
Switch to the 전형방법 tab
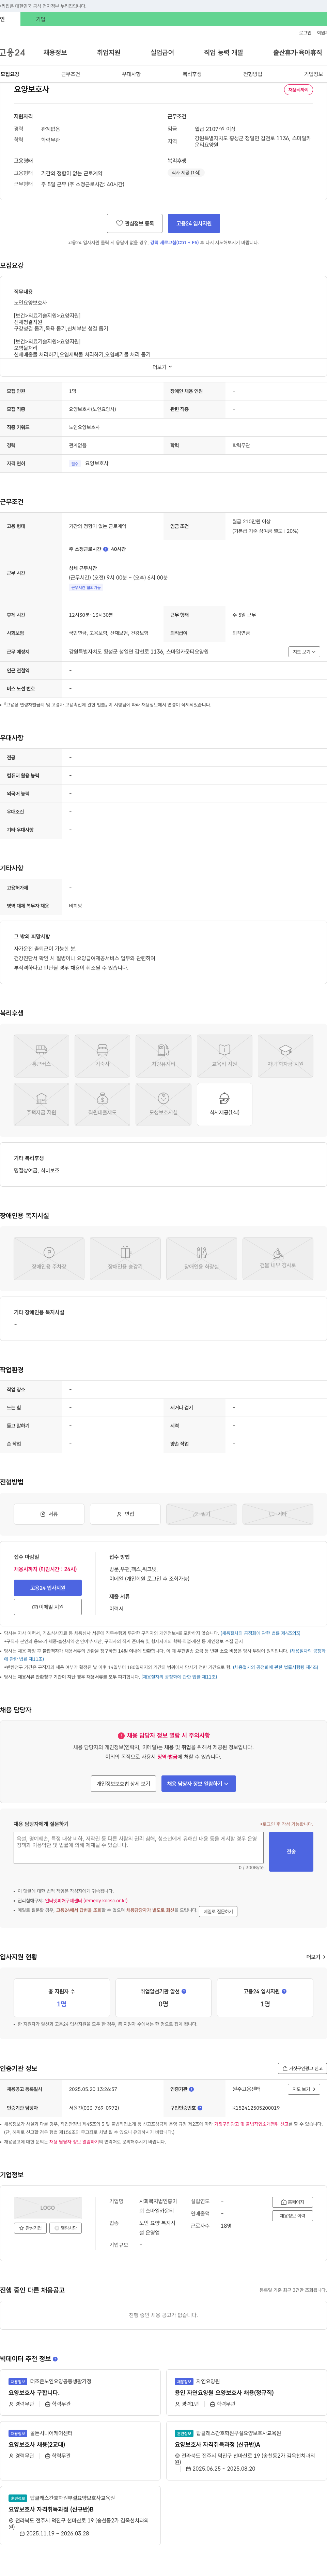[x=253, y=74]
